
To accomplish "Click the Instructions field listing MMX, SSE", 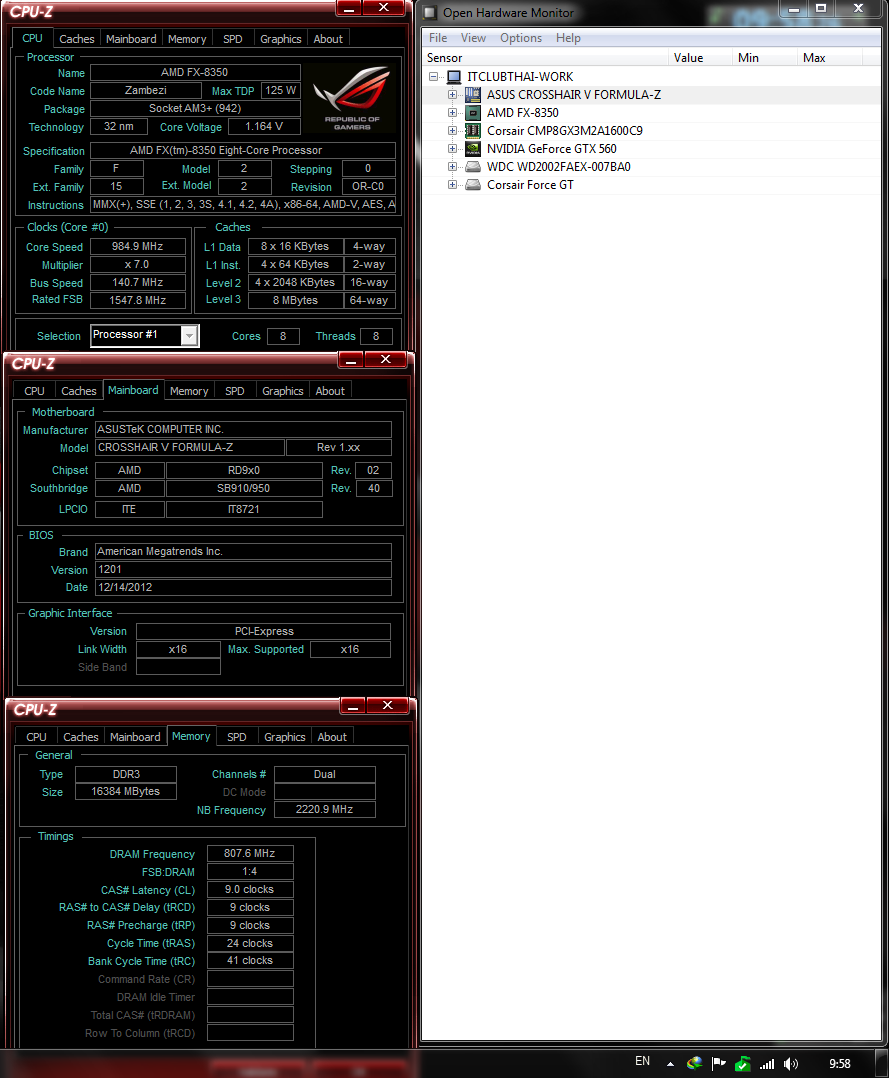I will 243,205.
